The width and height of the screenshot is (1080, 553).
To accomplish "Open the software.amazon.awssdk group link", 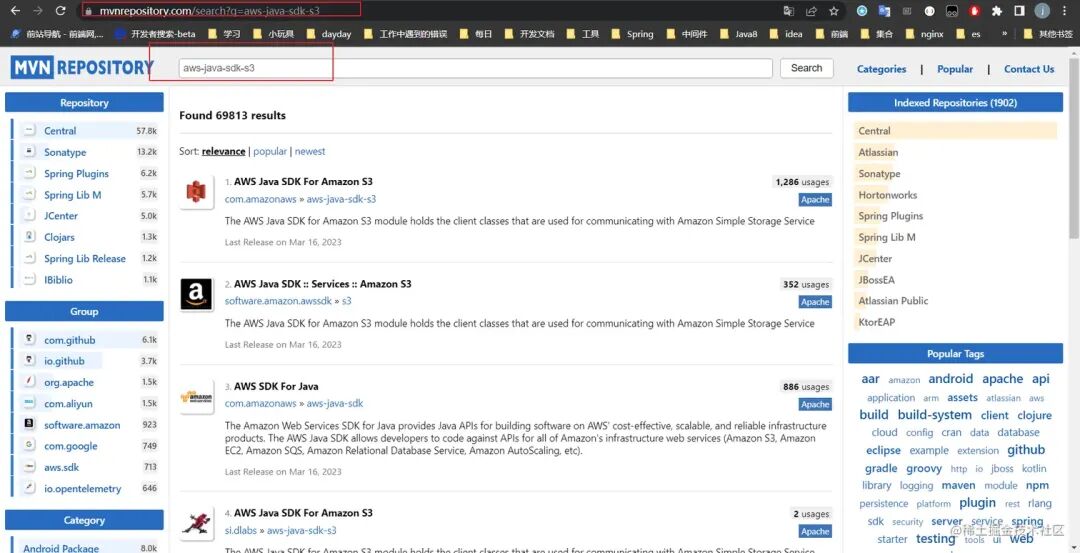I will pos(278,301).
